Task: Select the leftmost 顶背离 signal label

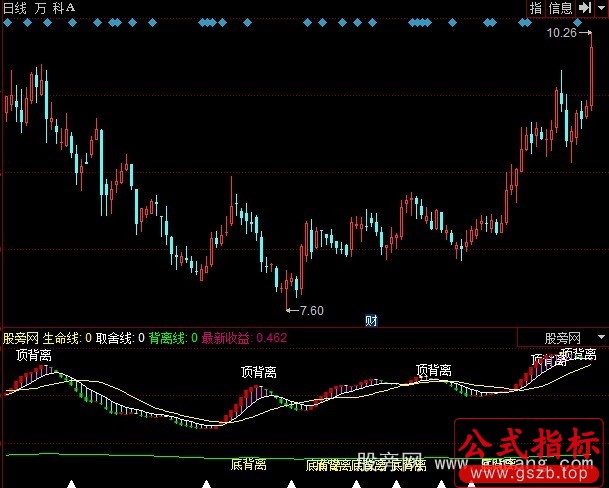Action: coord(35,355)
